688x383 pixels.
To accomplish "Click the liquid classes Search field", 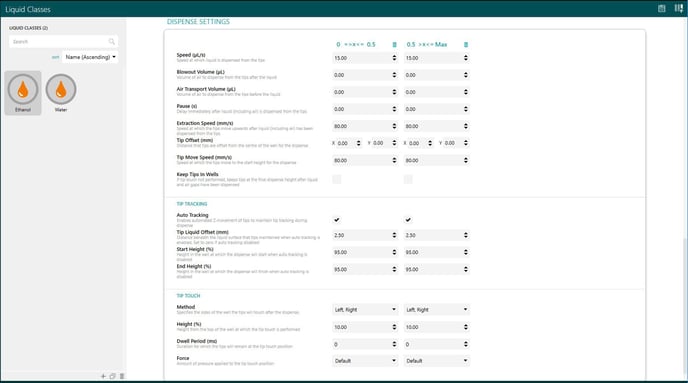I will click(x=63, y=42).
